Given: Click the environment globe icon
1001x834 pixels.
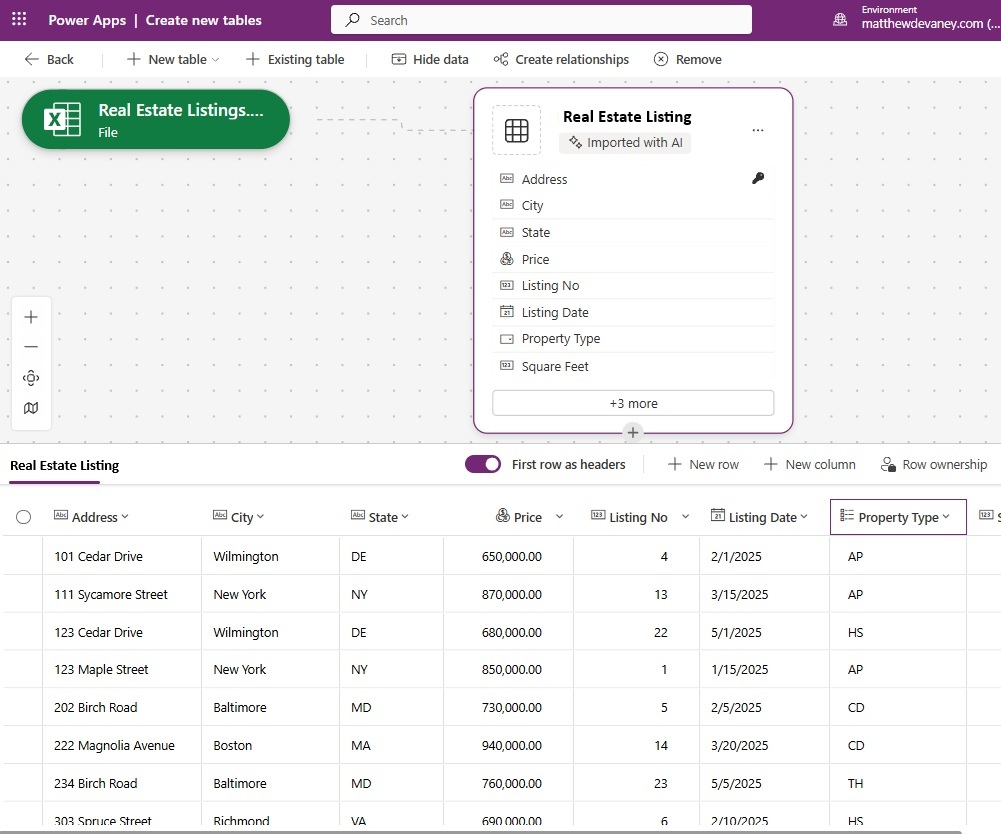Looking at the screenshot, I should [x=840, y=20].
